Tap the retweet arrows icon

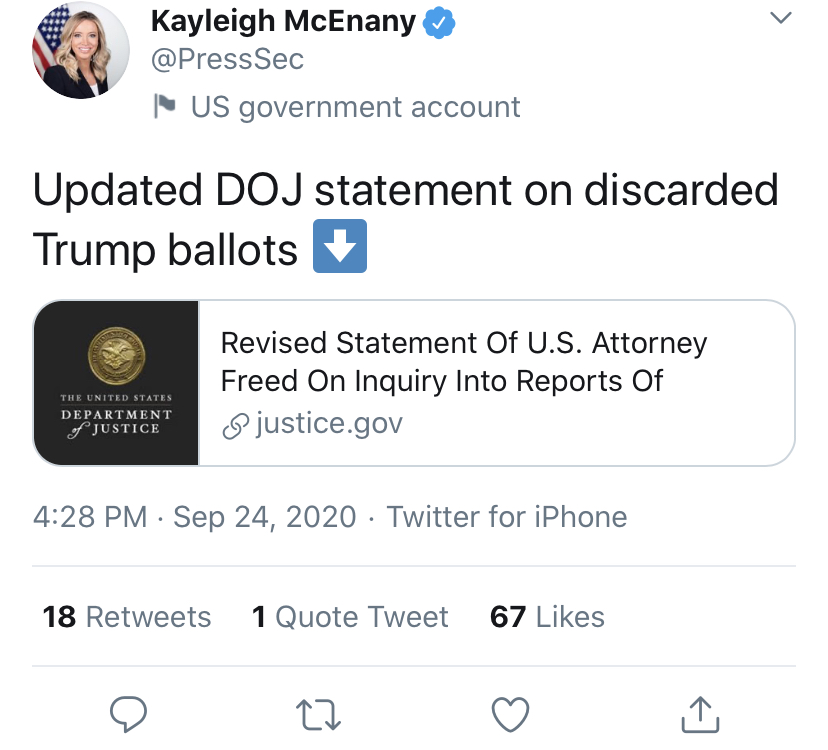320,714
